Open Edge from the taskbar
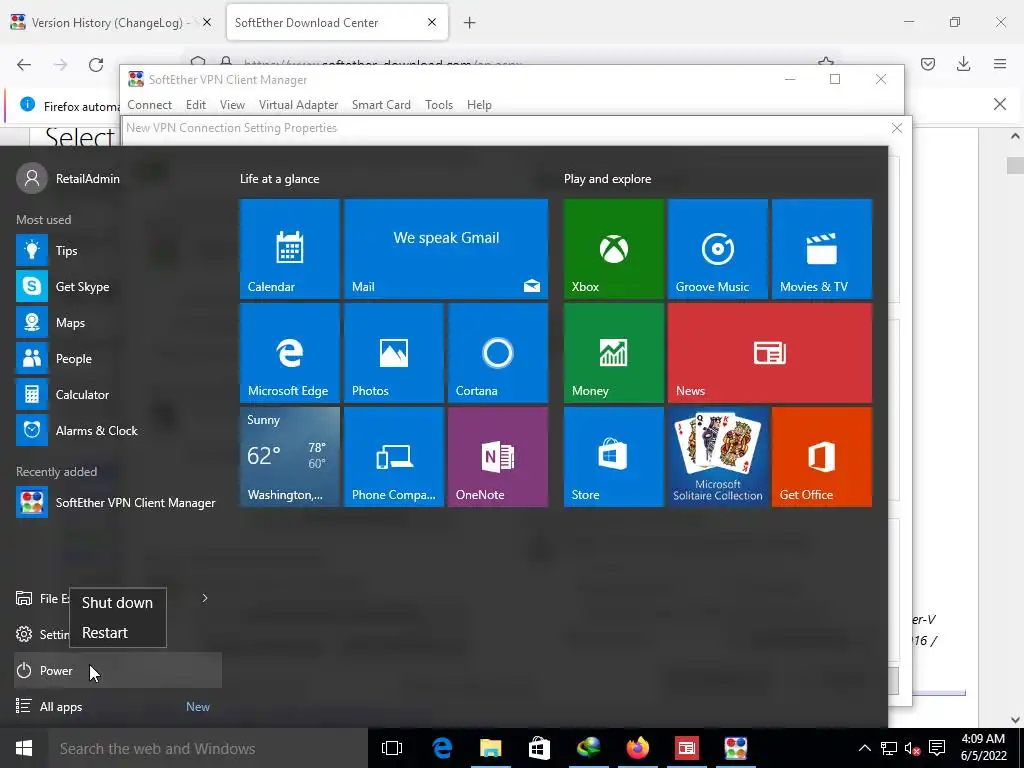The width and height of the screenshot is (1024, 768). [441, 748]
